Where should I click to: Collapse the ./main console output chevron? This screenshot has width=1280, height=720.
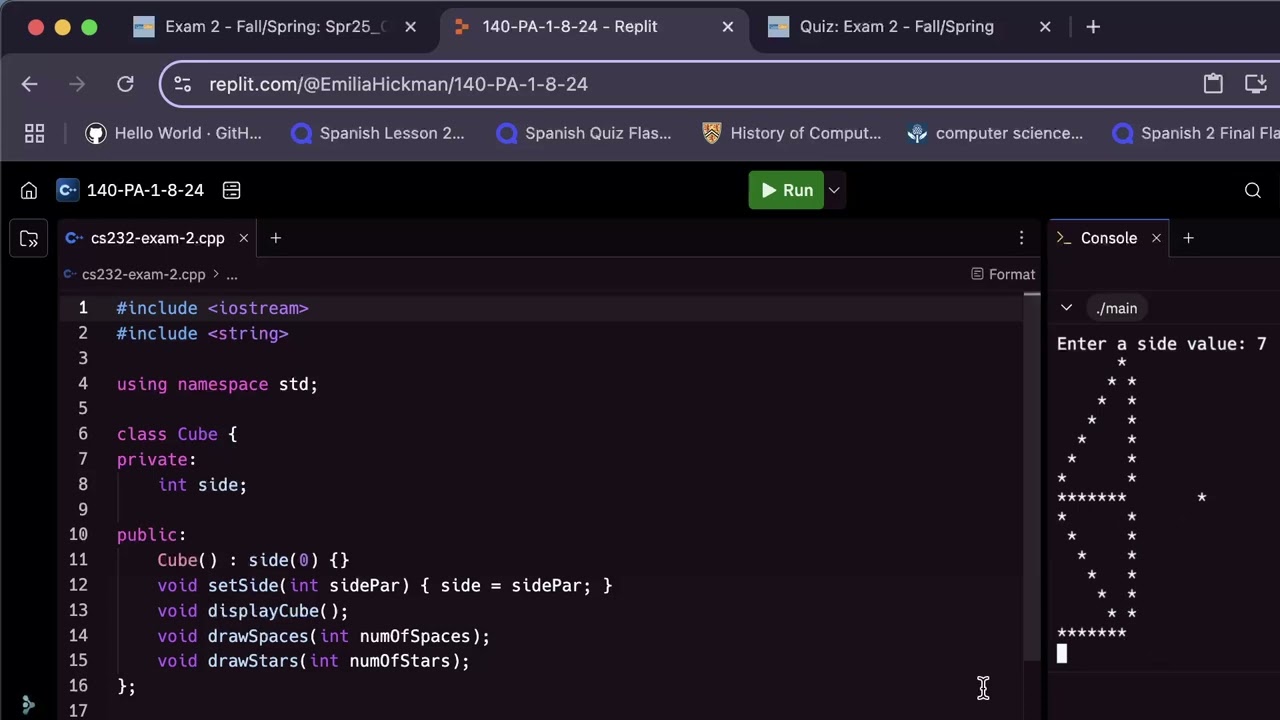click(1066, 308)
